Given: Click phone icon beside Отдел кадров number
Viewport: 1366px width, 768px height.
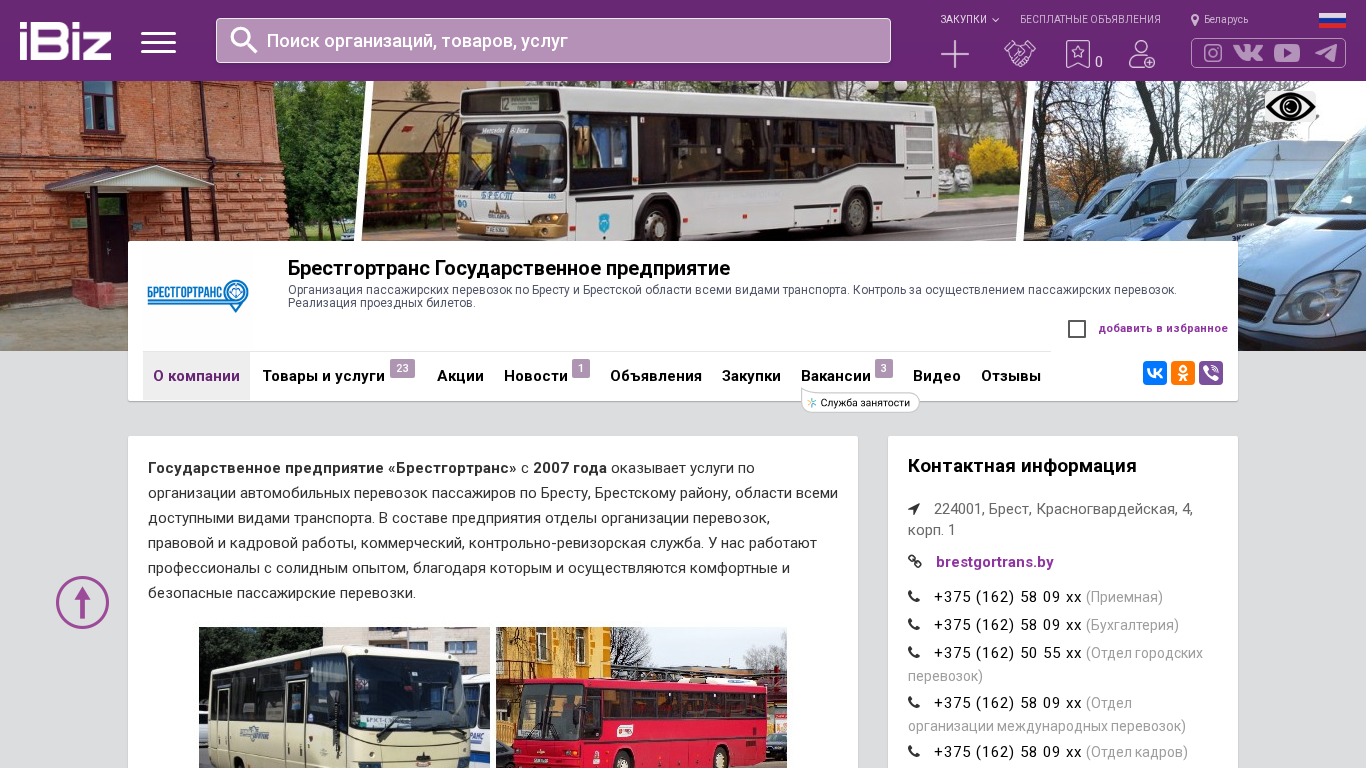Looking at the screenshot, I should (x=914, y=752).
